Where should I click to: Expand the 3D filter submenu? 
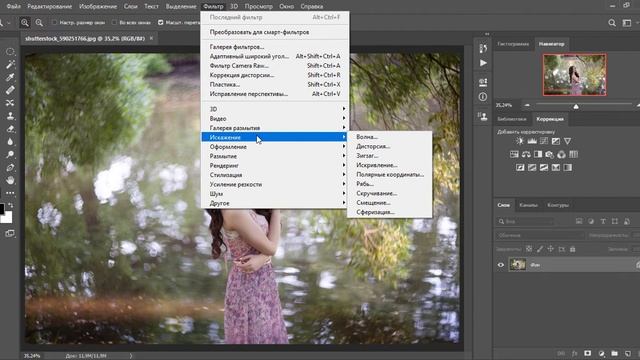(x=274, y=109)
